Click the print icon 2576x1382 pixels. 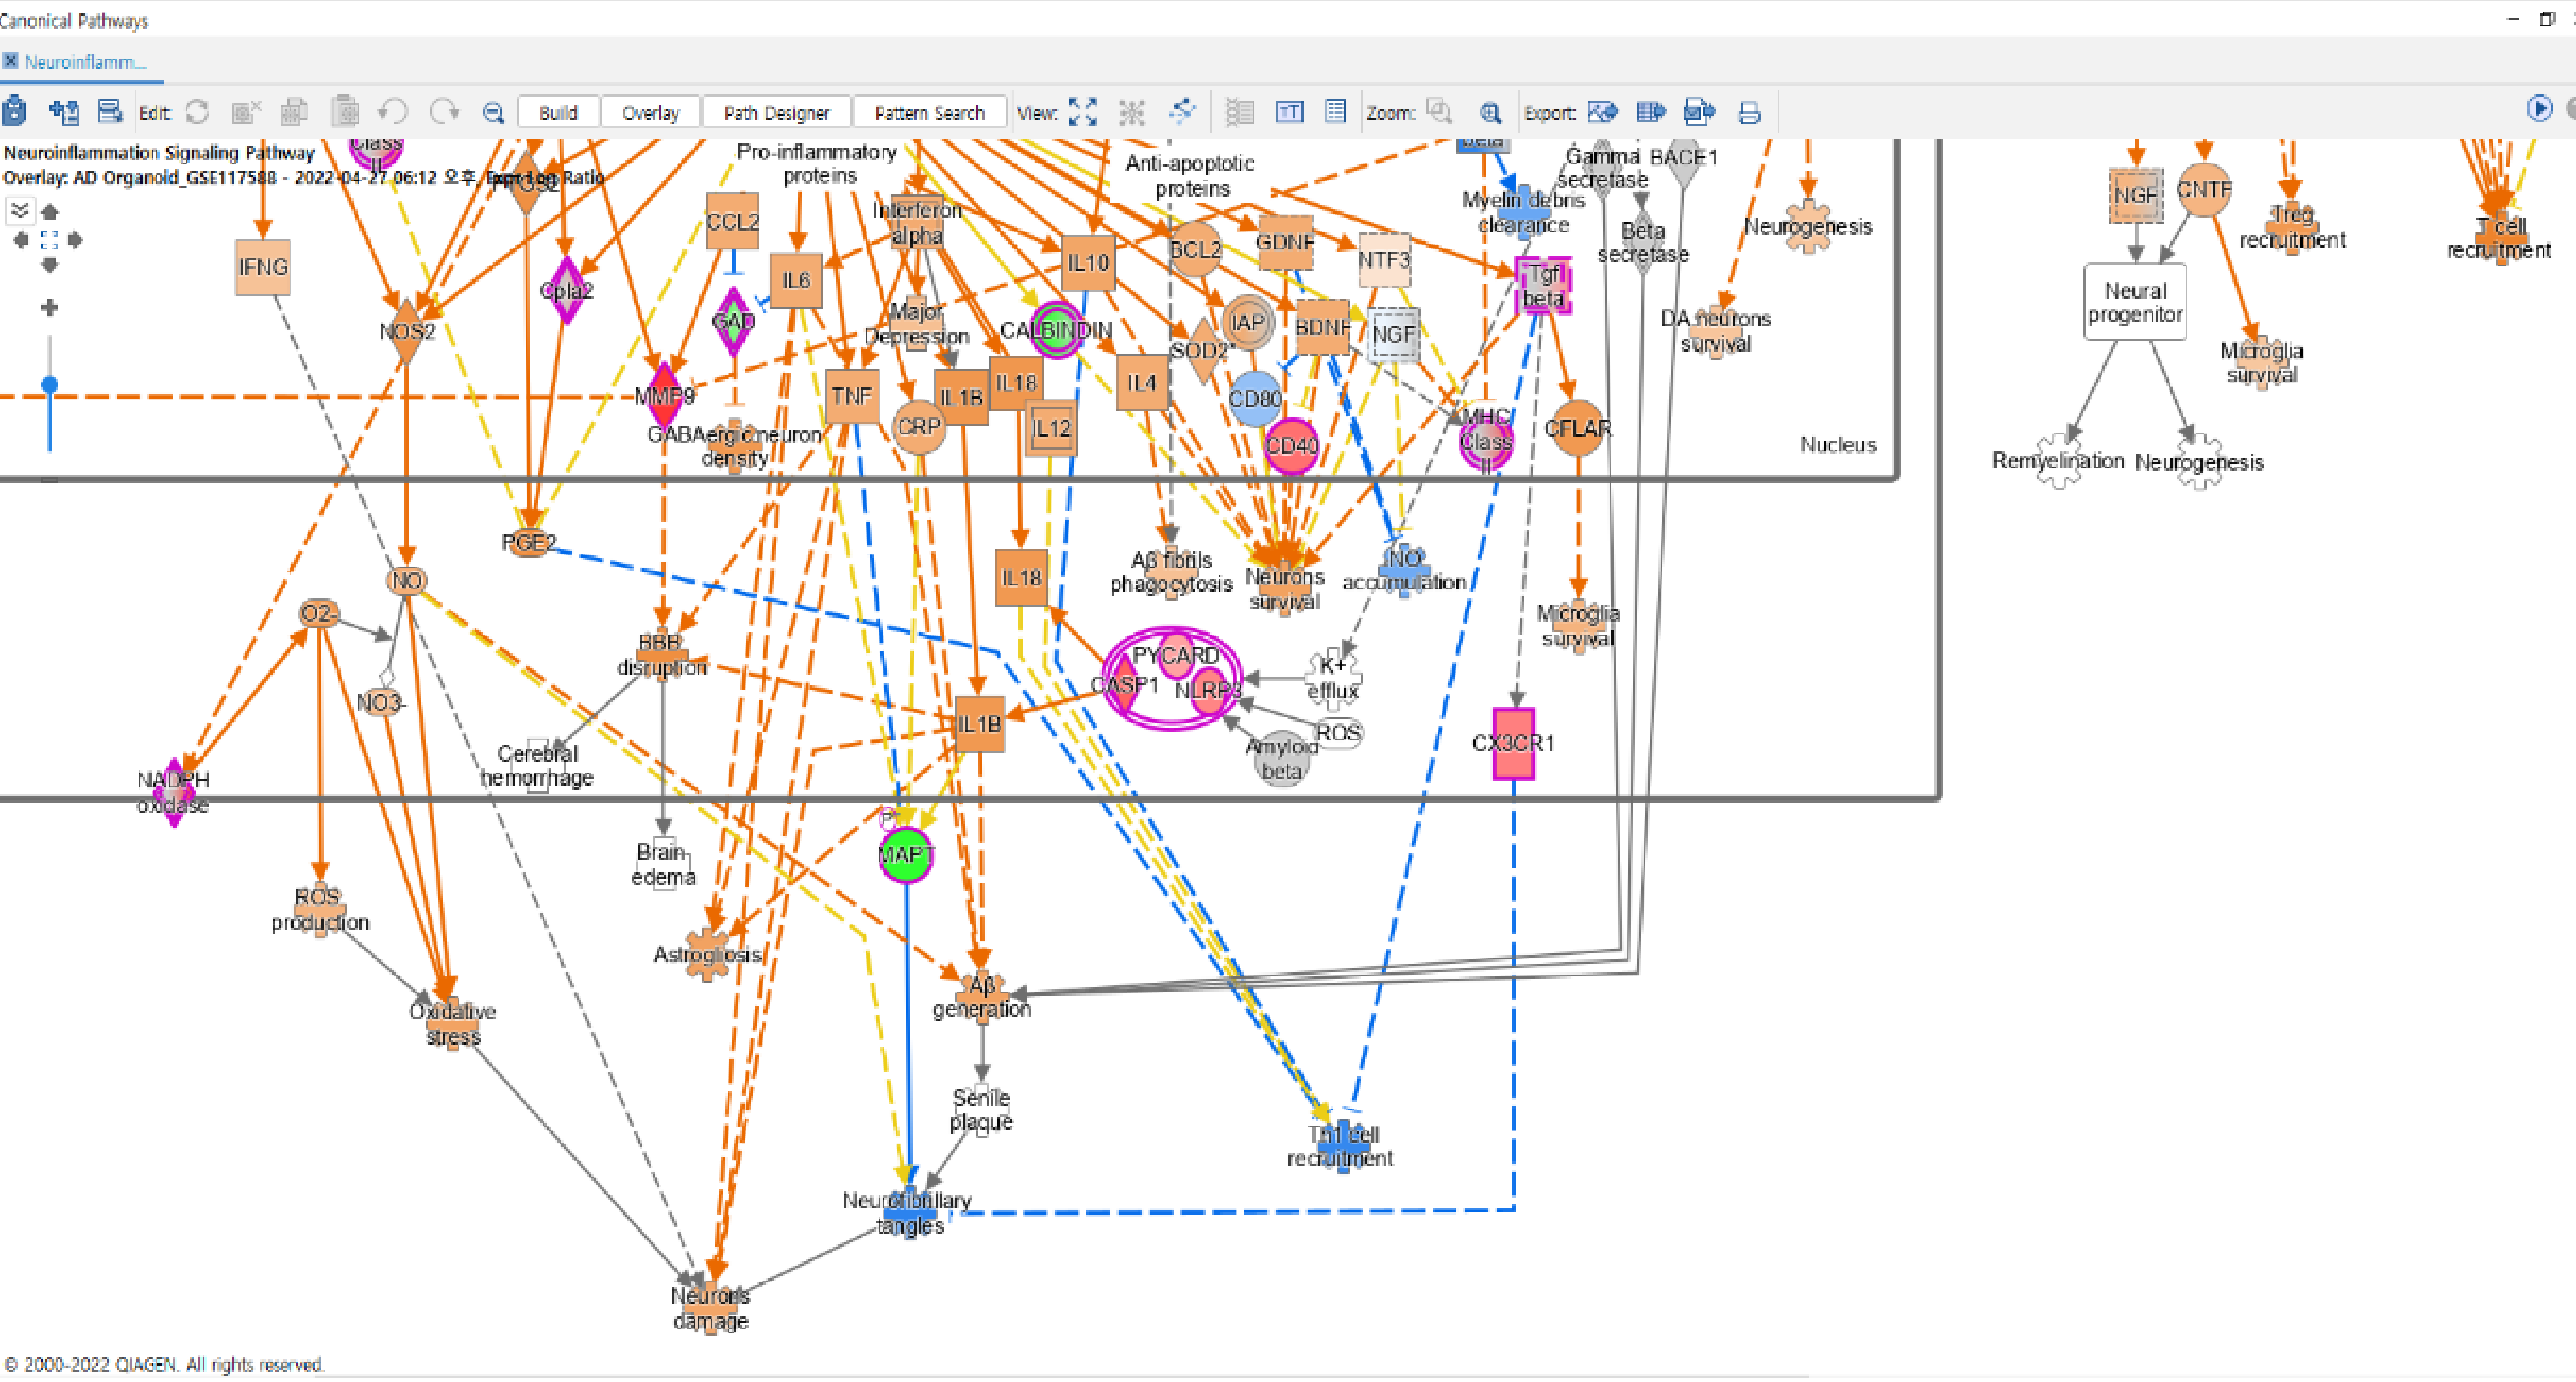tap(1749, 113)
